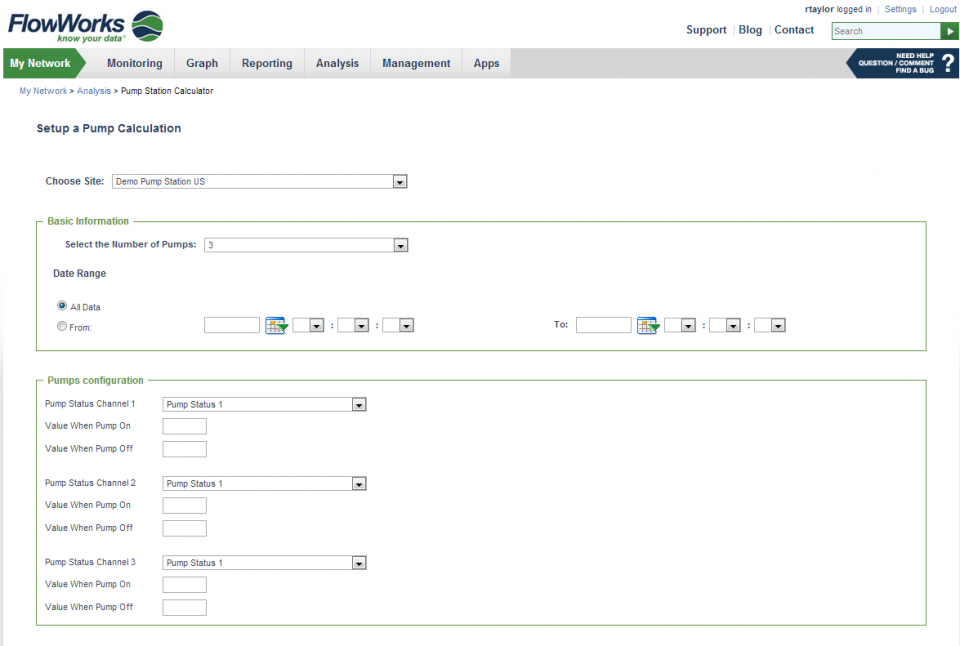
Task: Click the To date text field
Action: (x=604, y=325)
